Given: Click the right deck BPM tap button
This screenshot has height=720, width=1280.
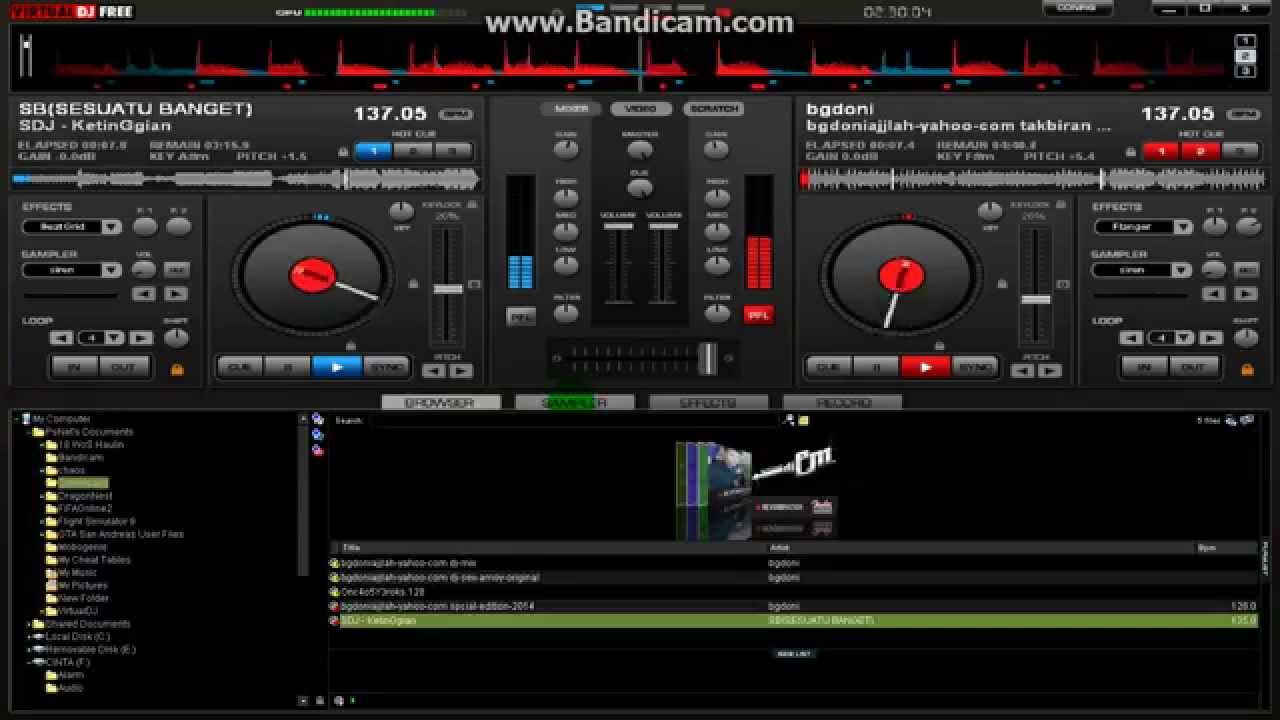Looking at the screenshot, I should pyautogui.click(x=1244, y=115).
